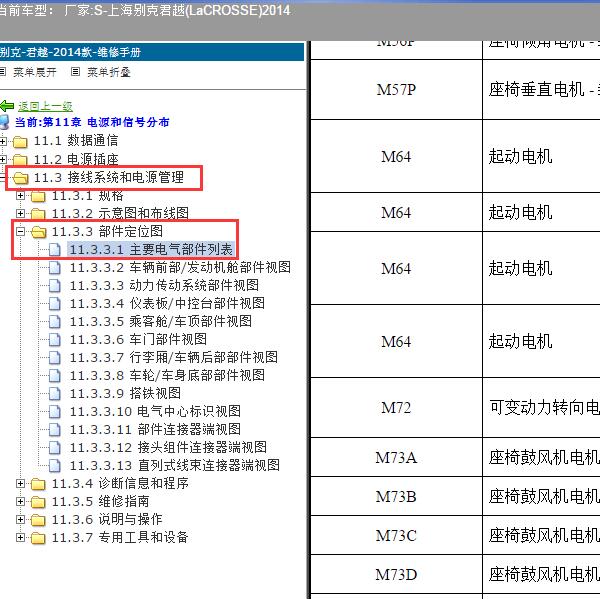Click the page icon for 11.3.3.9 搭铁视图
The width and height of the screenshot is (600, 599).
(x=55, y=393)
